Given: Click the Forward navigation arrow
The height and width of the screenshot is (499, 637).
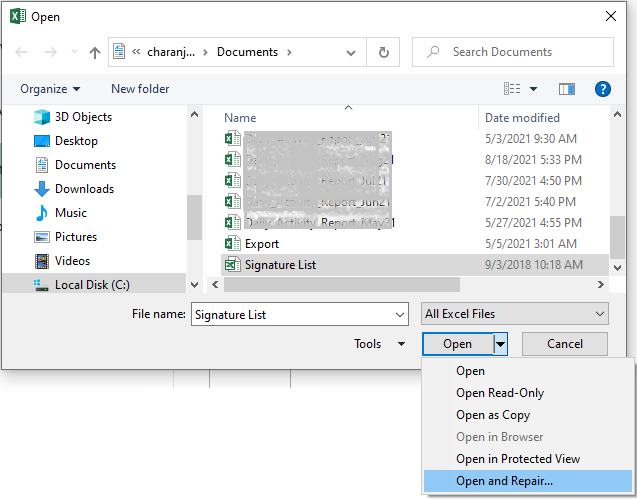Looking at the screenshot, I should (50, 52).
